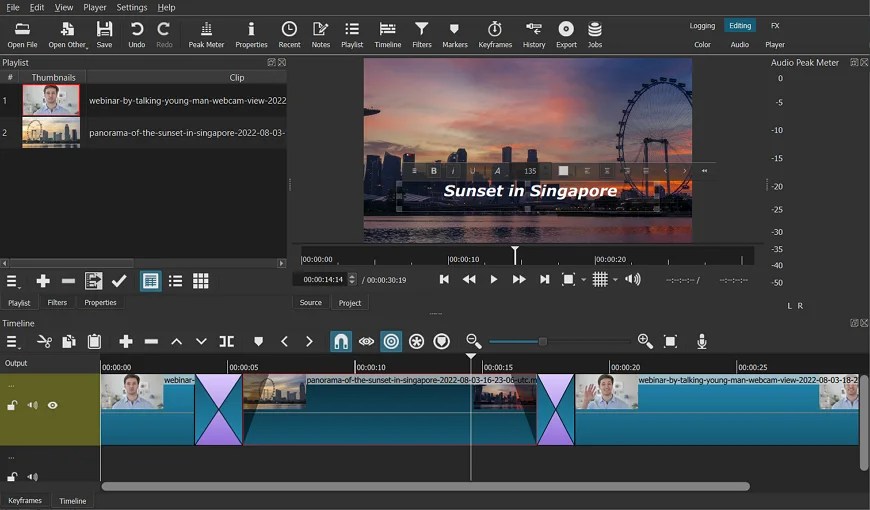The height and width of the screenshot is (510, 870).
Task: Toggle timeline snapping magnet
Action: pyautogui.click(x=341, y=341)
